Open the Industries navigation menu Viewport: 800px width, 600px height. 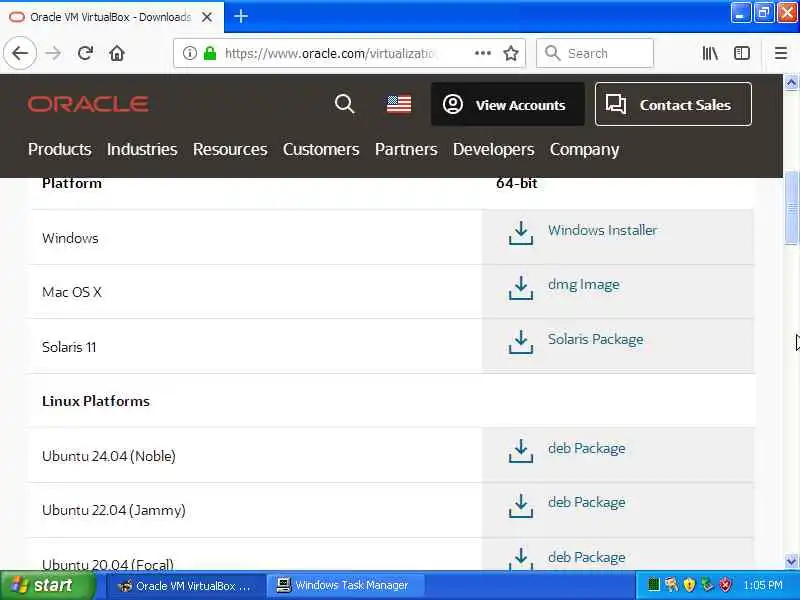click(x=142, y=149)
